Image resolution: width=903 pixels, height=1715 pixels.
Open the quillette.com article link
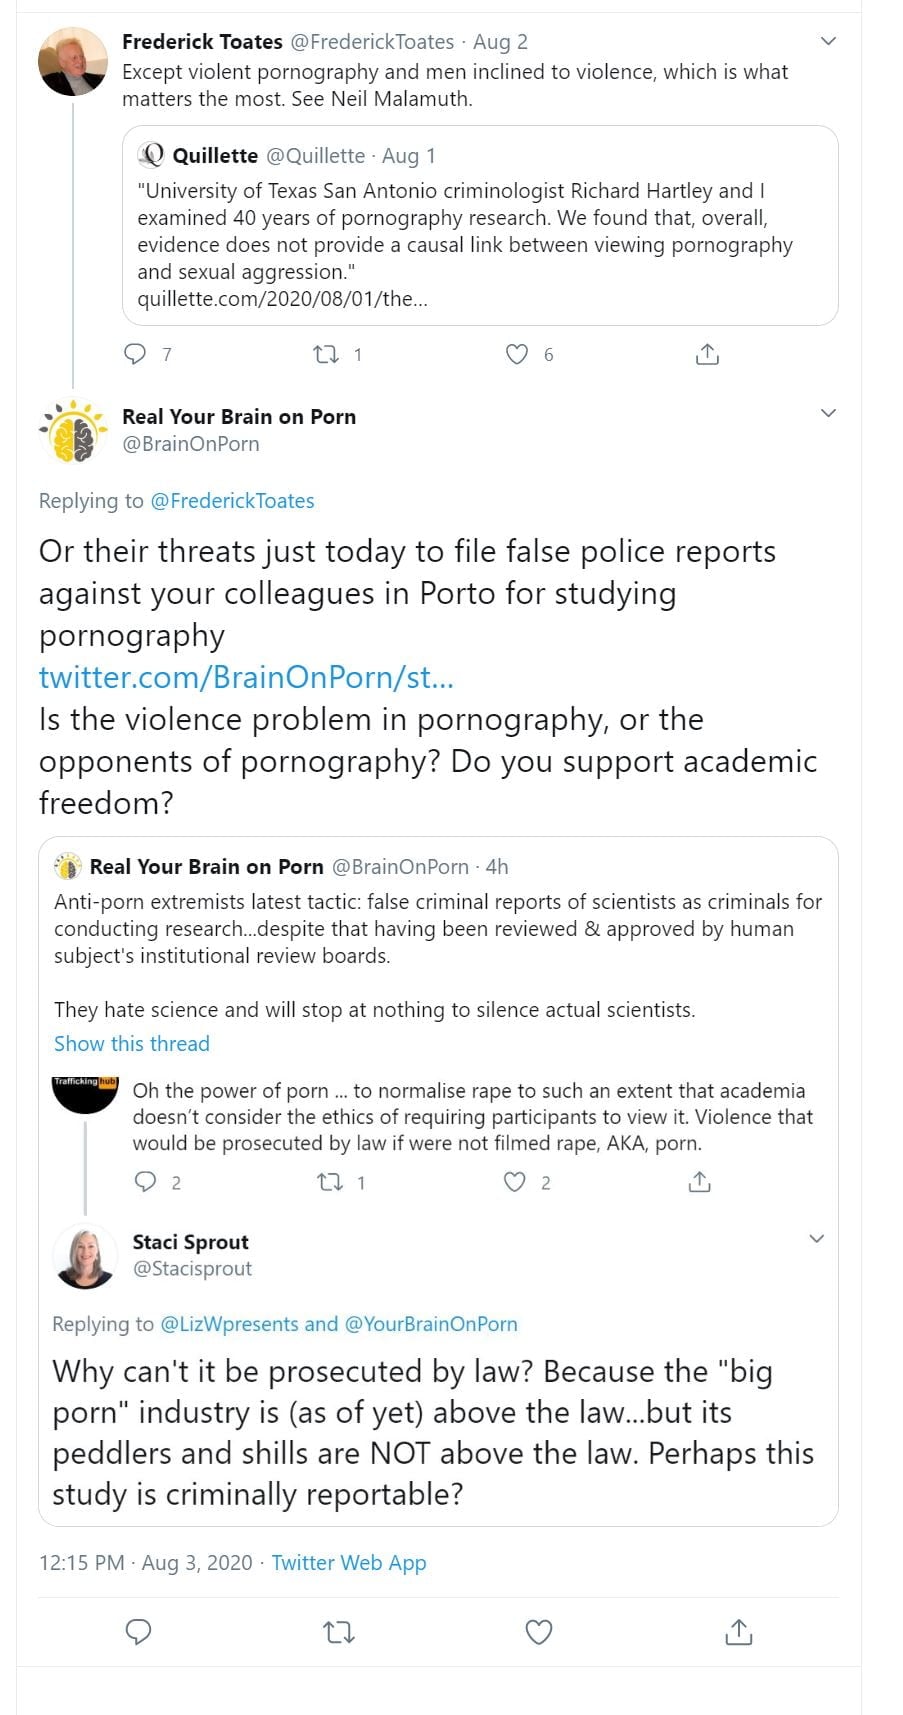point(282,298)
